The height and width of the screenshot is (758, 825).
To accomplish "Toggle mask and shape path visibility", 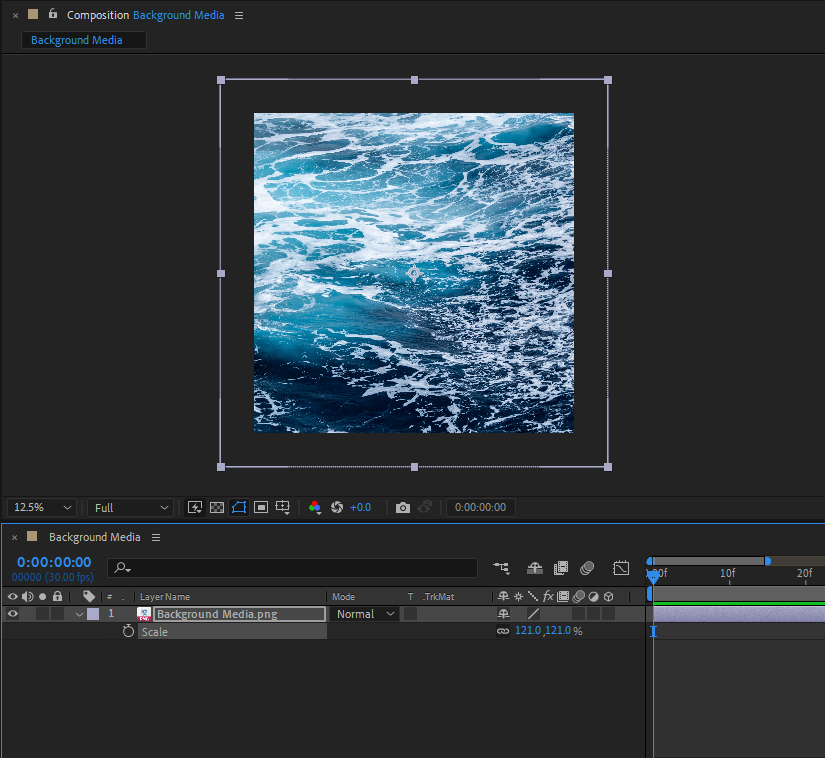I will tap(239, 507).
